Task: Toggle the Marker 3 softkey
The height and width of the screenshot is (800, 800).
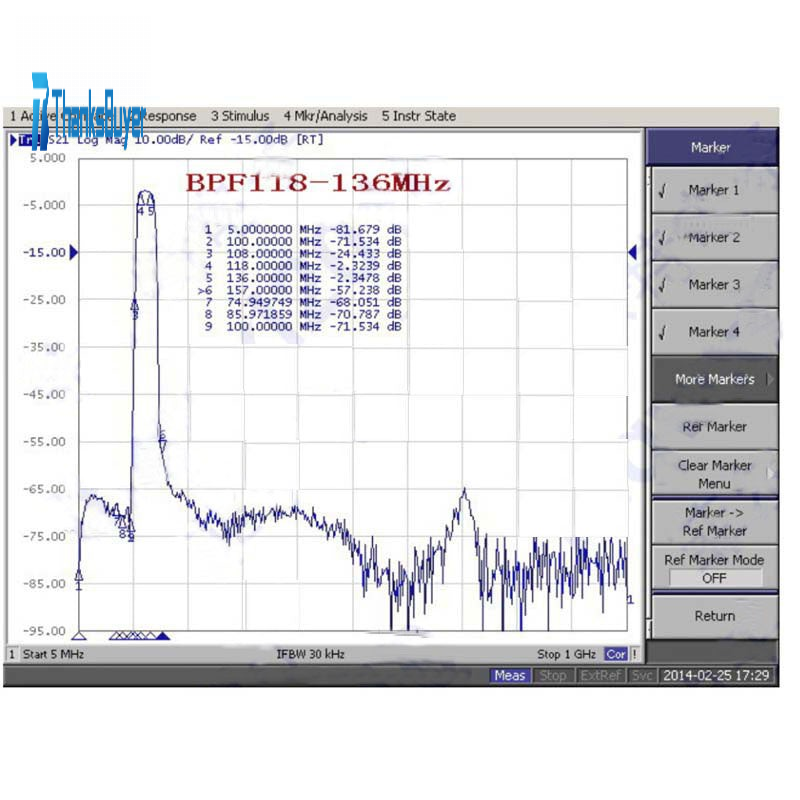Action: click(x=713, y=284)
